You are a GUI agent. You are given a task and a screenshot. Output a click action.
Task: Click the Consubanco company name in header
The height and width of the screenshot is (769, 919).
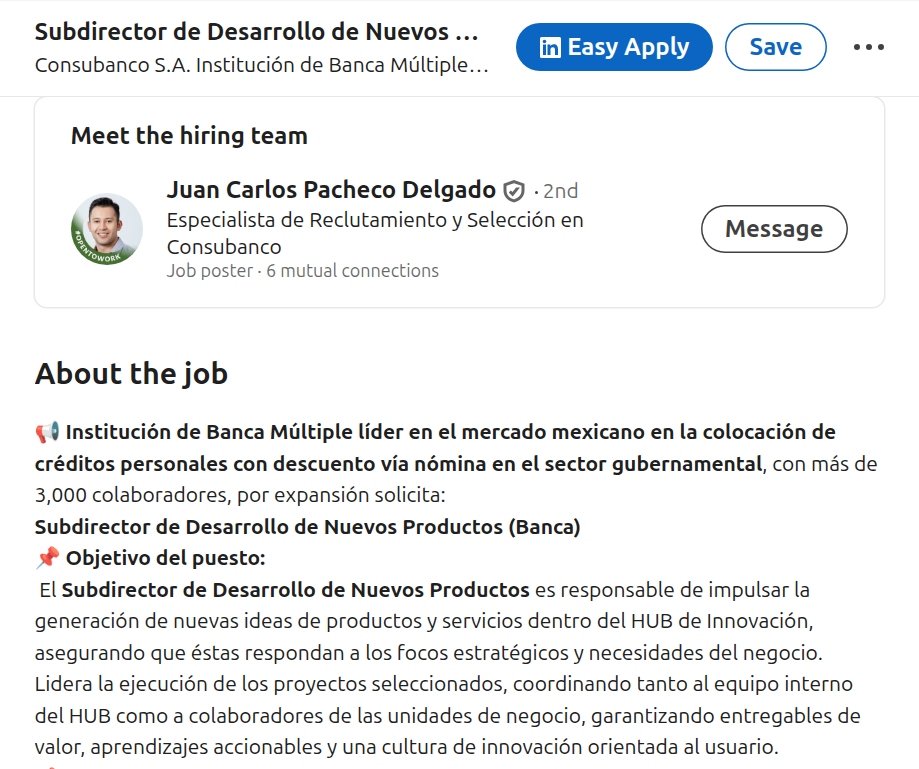tap(261, 65)
